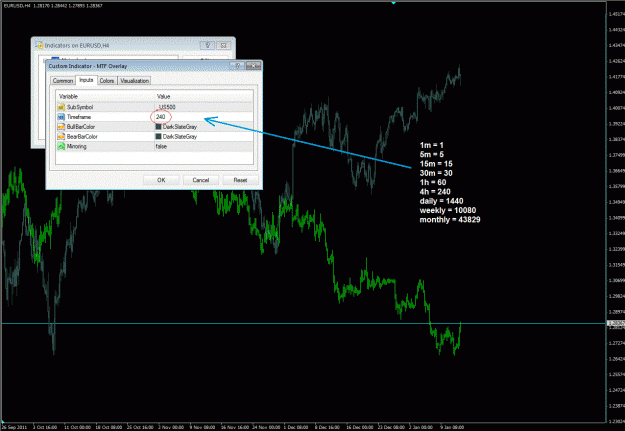Click the Reset button
Viewport: 625px width, 431px height.
click(240, 180)
